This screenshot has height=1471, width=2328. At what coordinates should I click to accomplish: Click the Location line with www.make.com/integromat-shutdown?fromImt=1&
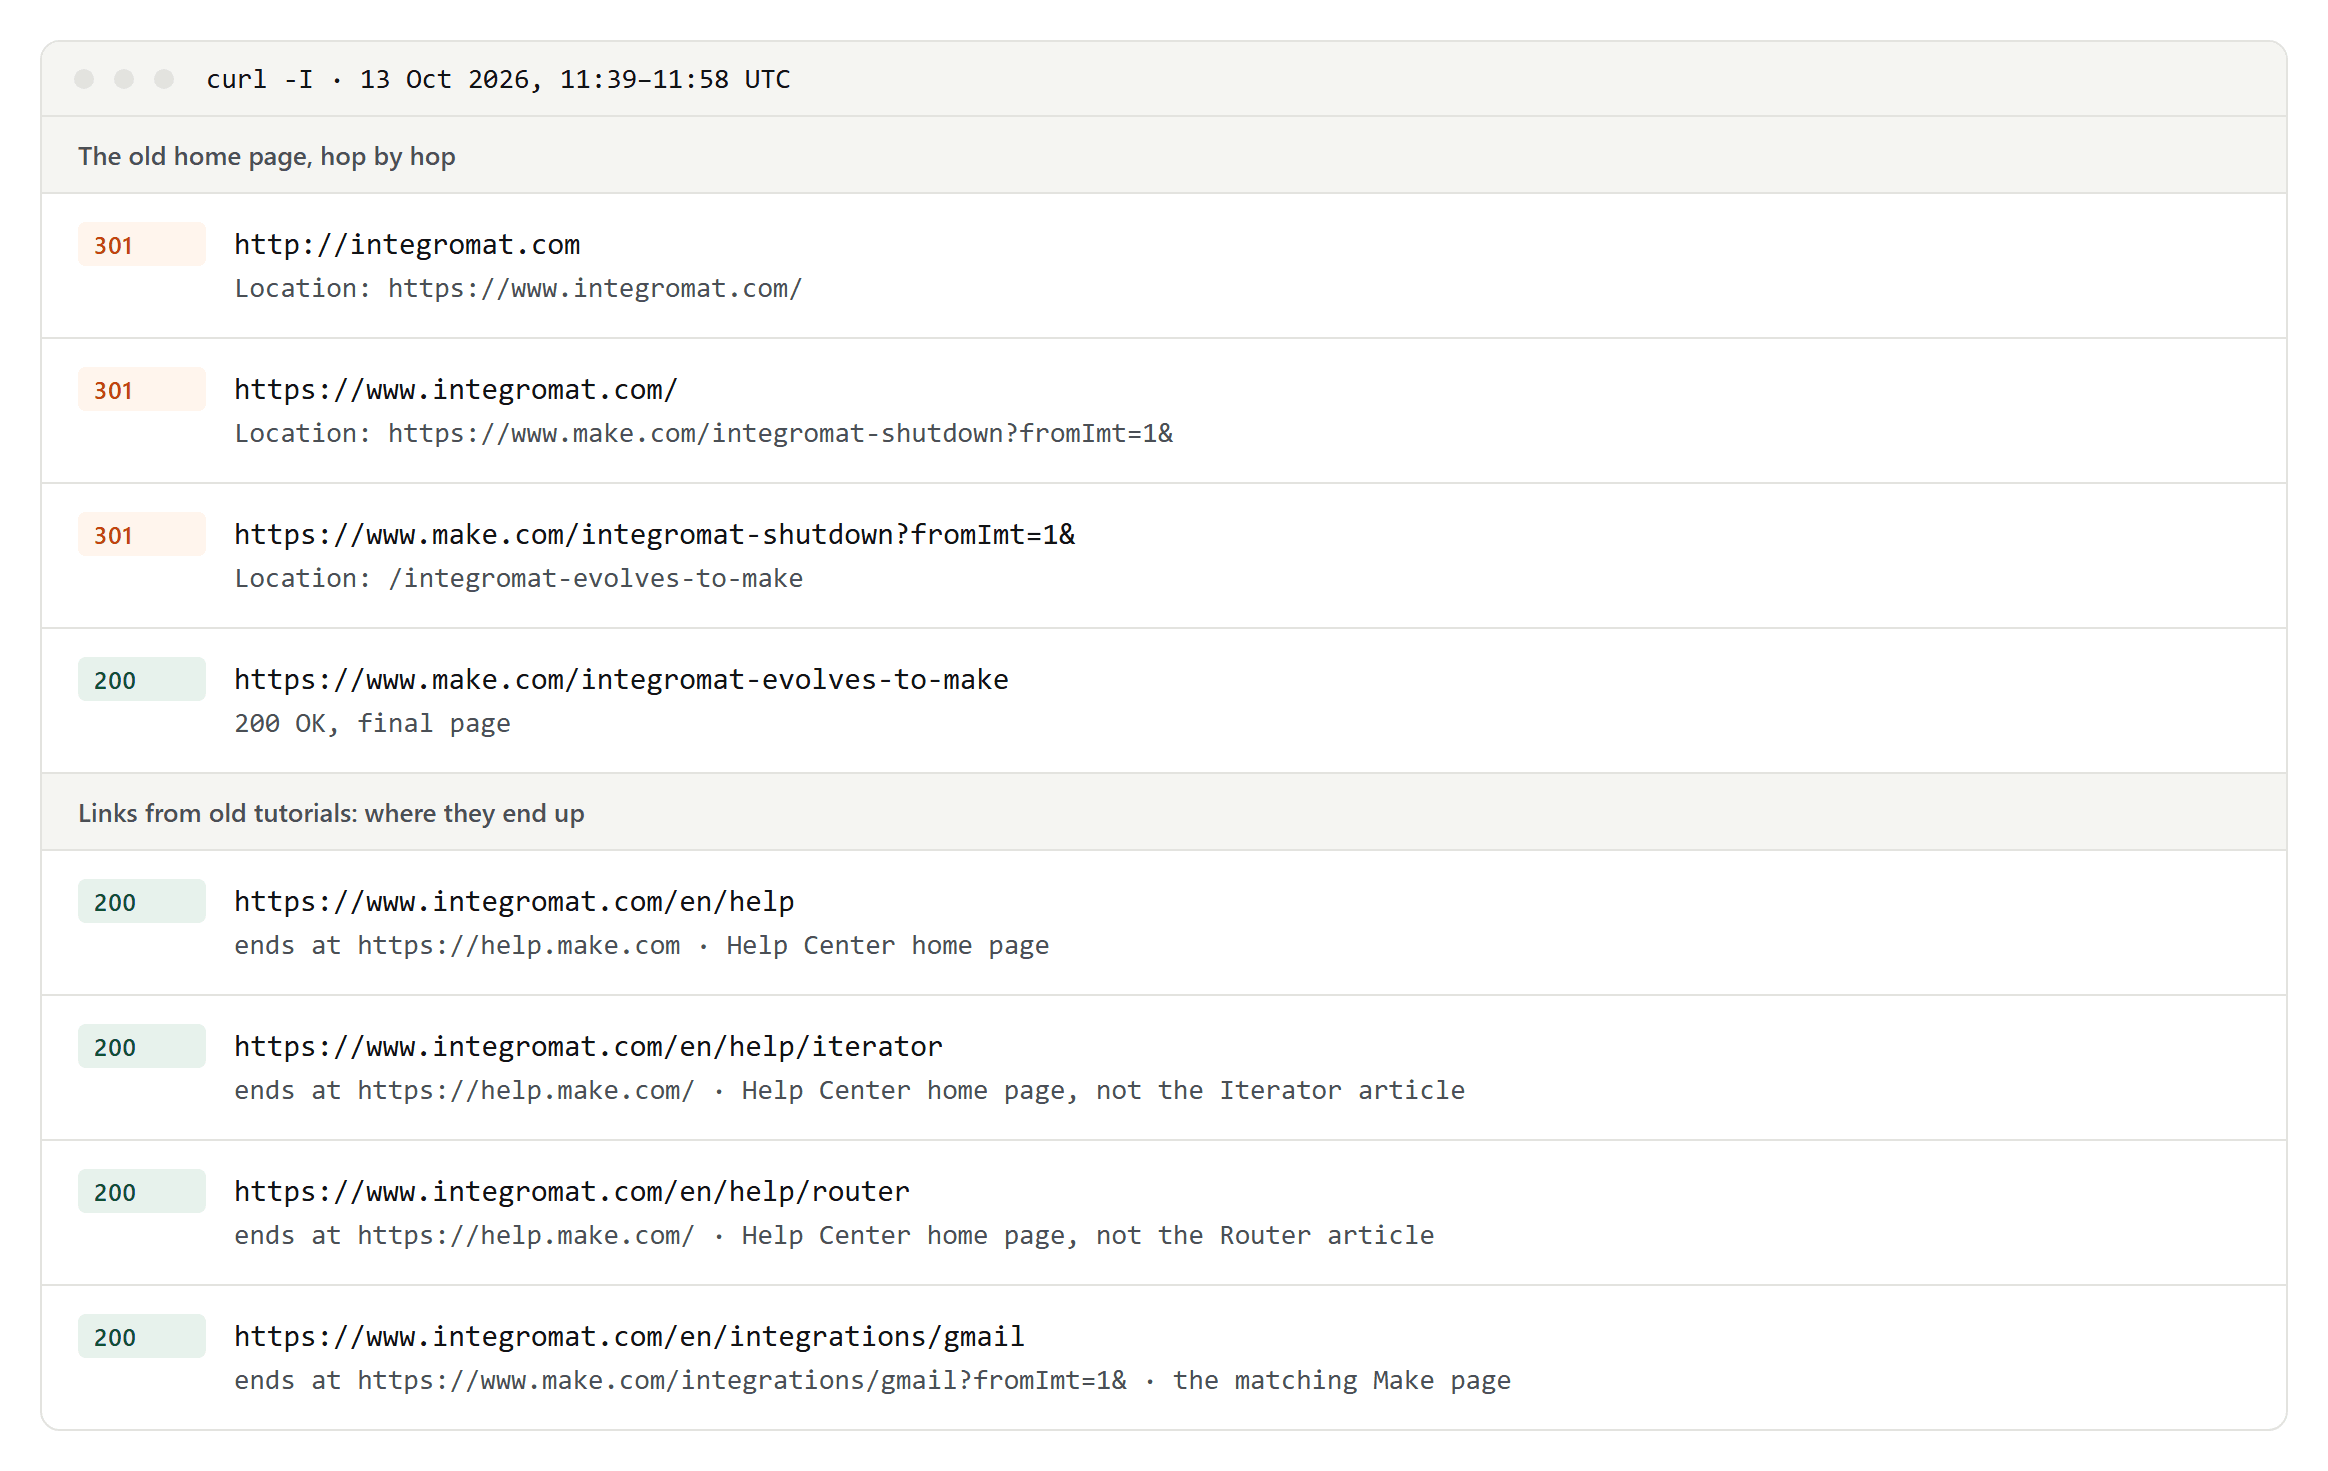pyautogui.click(x=703, y=433)
